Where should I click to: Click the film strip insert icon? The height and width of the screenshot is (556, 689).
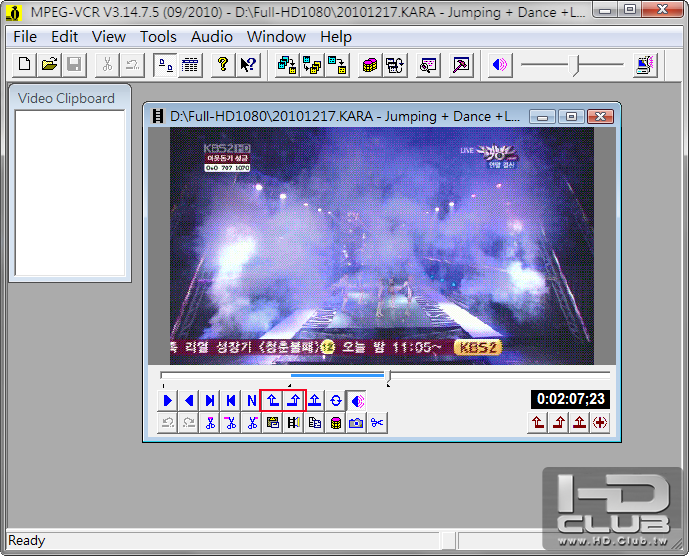[294, 423]
